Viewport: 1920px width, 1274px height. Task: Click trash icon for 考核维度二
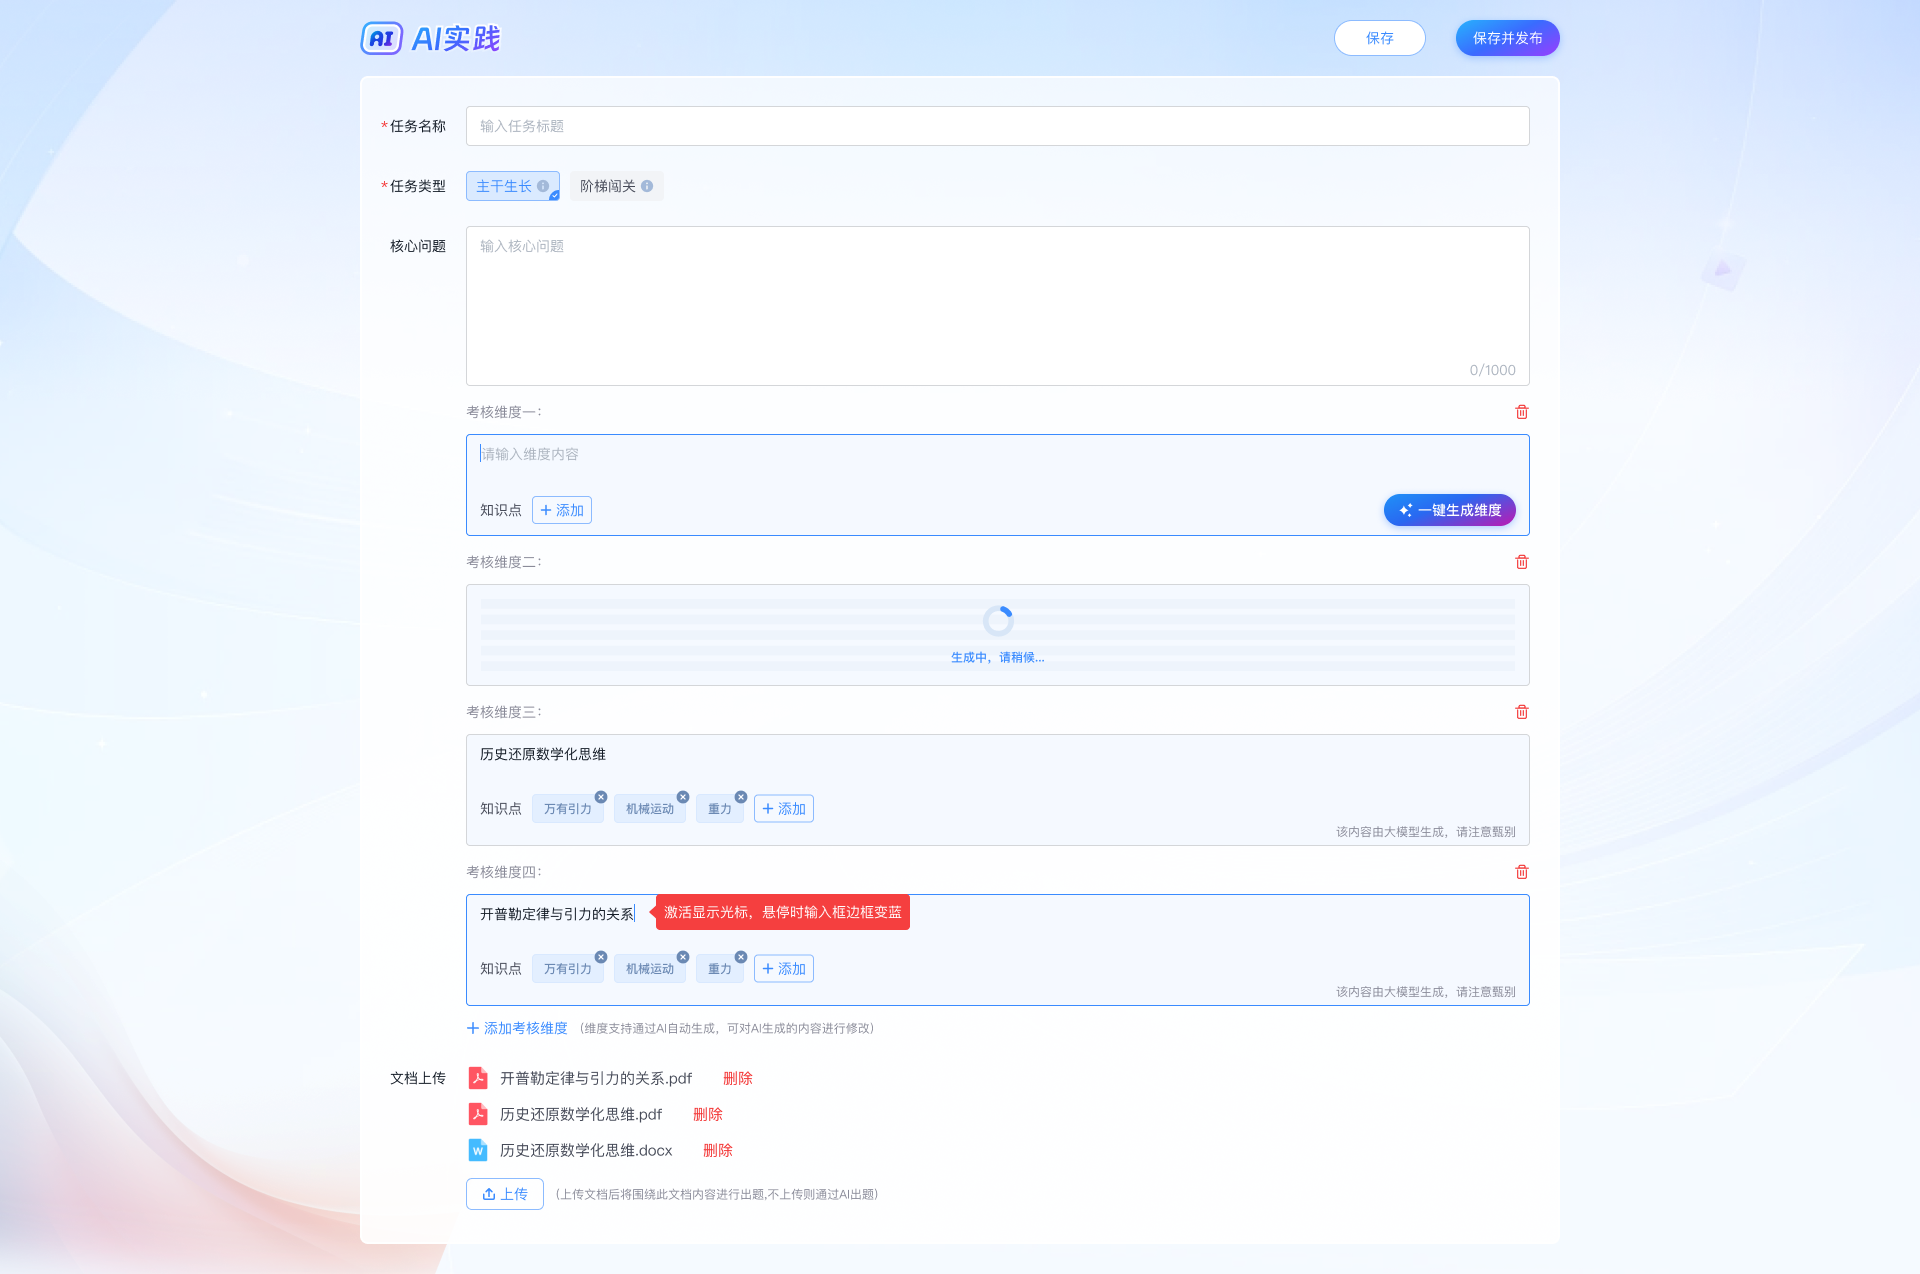pos(1521,562)
